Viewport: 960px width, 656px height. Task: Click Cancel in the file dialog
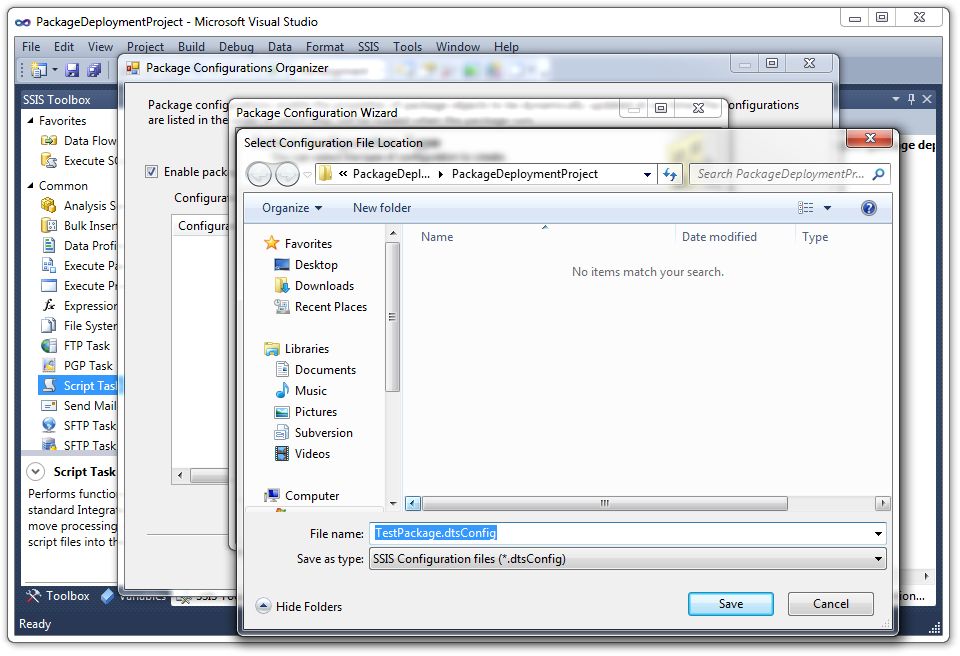pyautogui.click(x=830, y=603)
